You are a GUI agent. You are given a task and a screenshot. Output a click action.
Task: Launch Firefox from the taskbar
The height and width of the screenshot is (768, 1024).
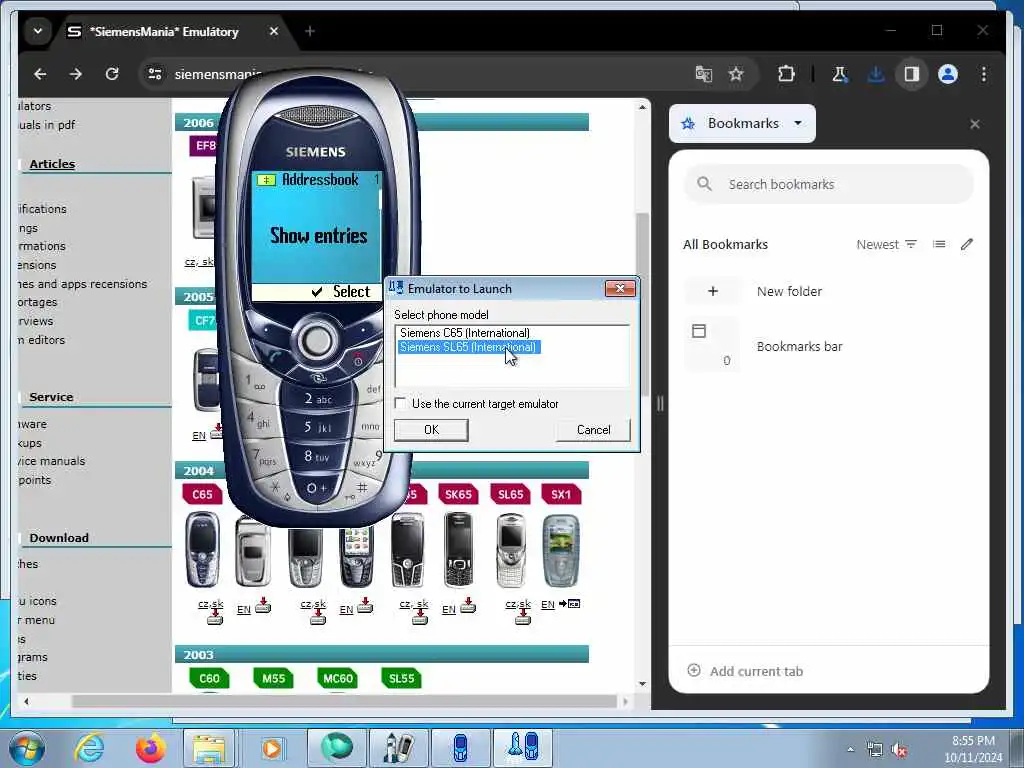click(150, 748)
